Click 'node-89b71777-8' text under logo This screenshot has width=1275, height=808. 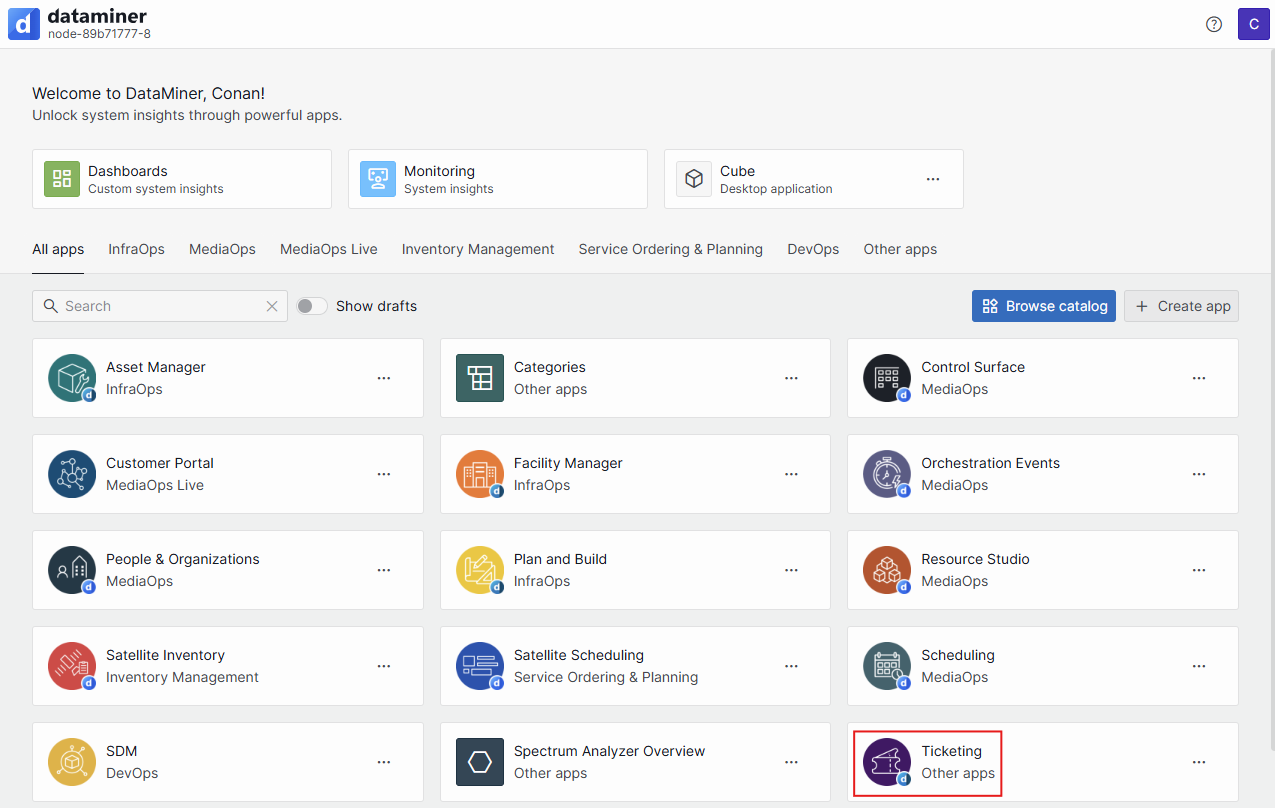point(99,34)
